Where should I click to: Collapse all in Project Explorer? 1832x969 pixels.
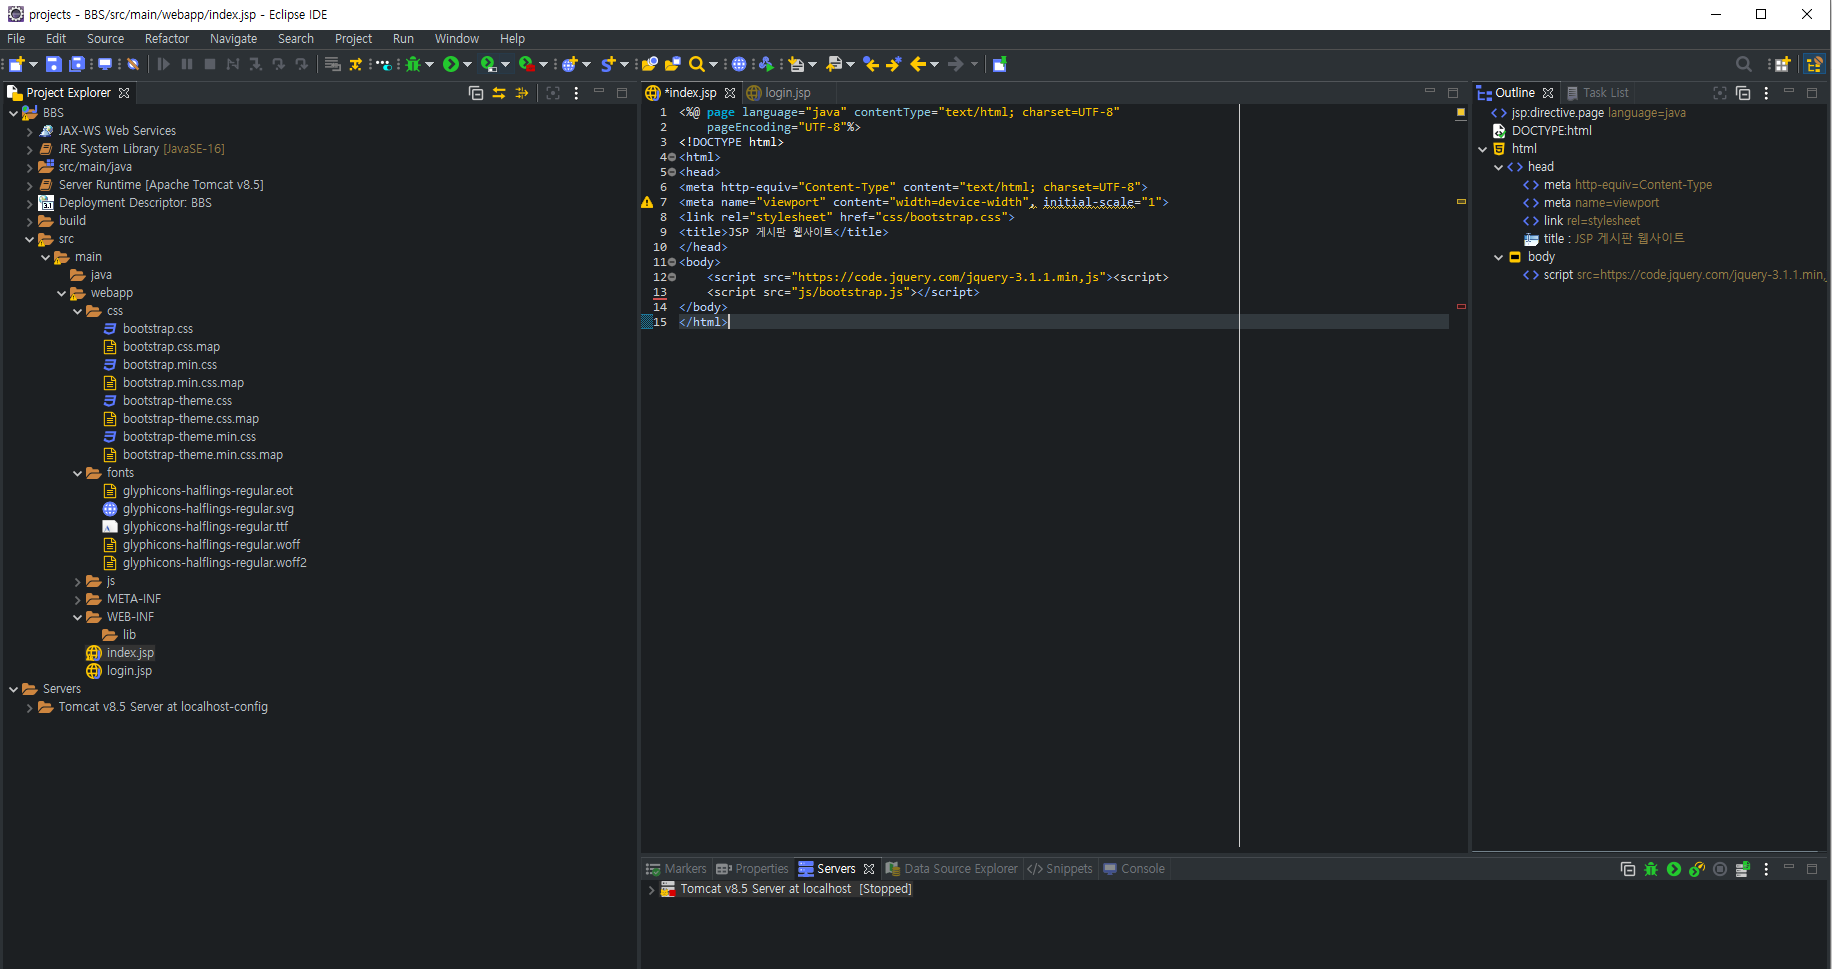pyautogui.click(x=476, y=93)
